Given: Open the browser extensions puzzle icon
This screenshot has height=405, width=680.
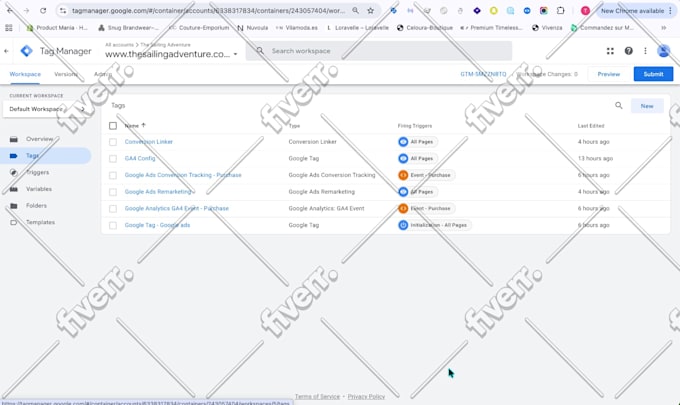Looking at the screenshot, I should coord(560,10).
